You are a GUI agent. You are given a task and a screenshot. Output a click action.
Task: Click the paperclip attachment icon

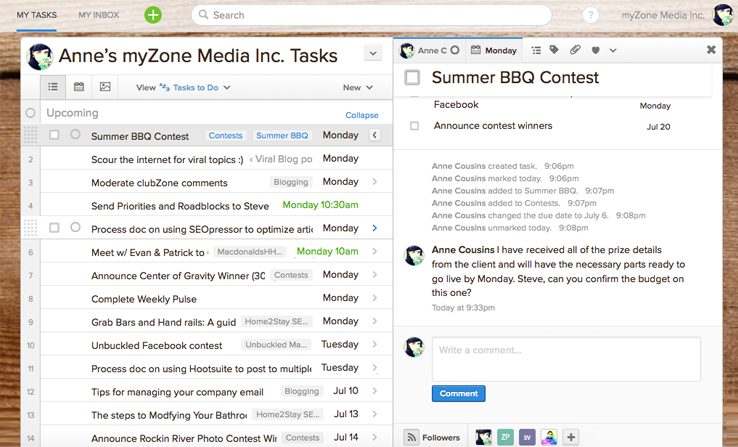pyautogui.click(x=575, y=50)
